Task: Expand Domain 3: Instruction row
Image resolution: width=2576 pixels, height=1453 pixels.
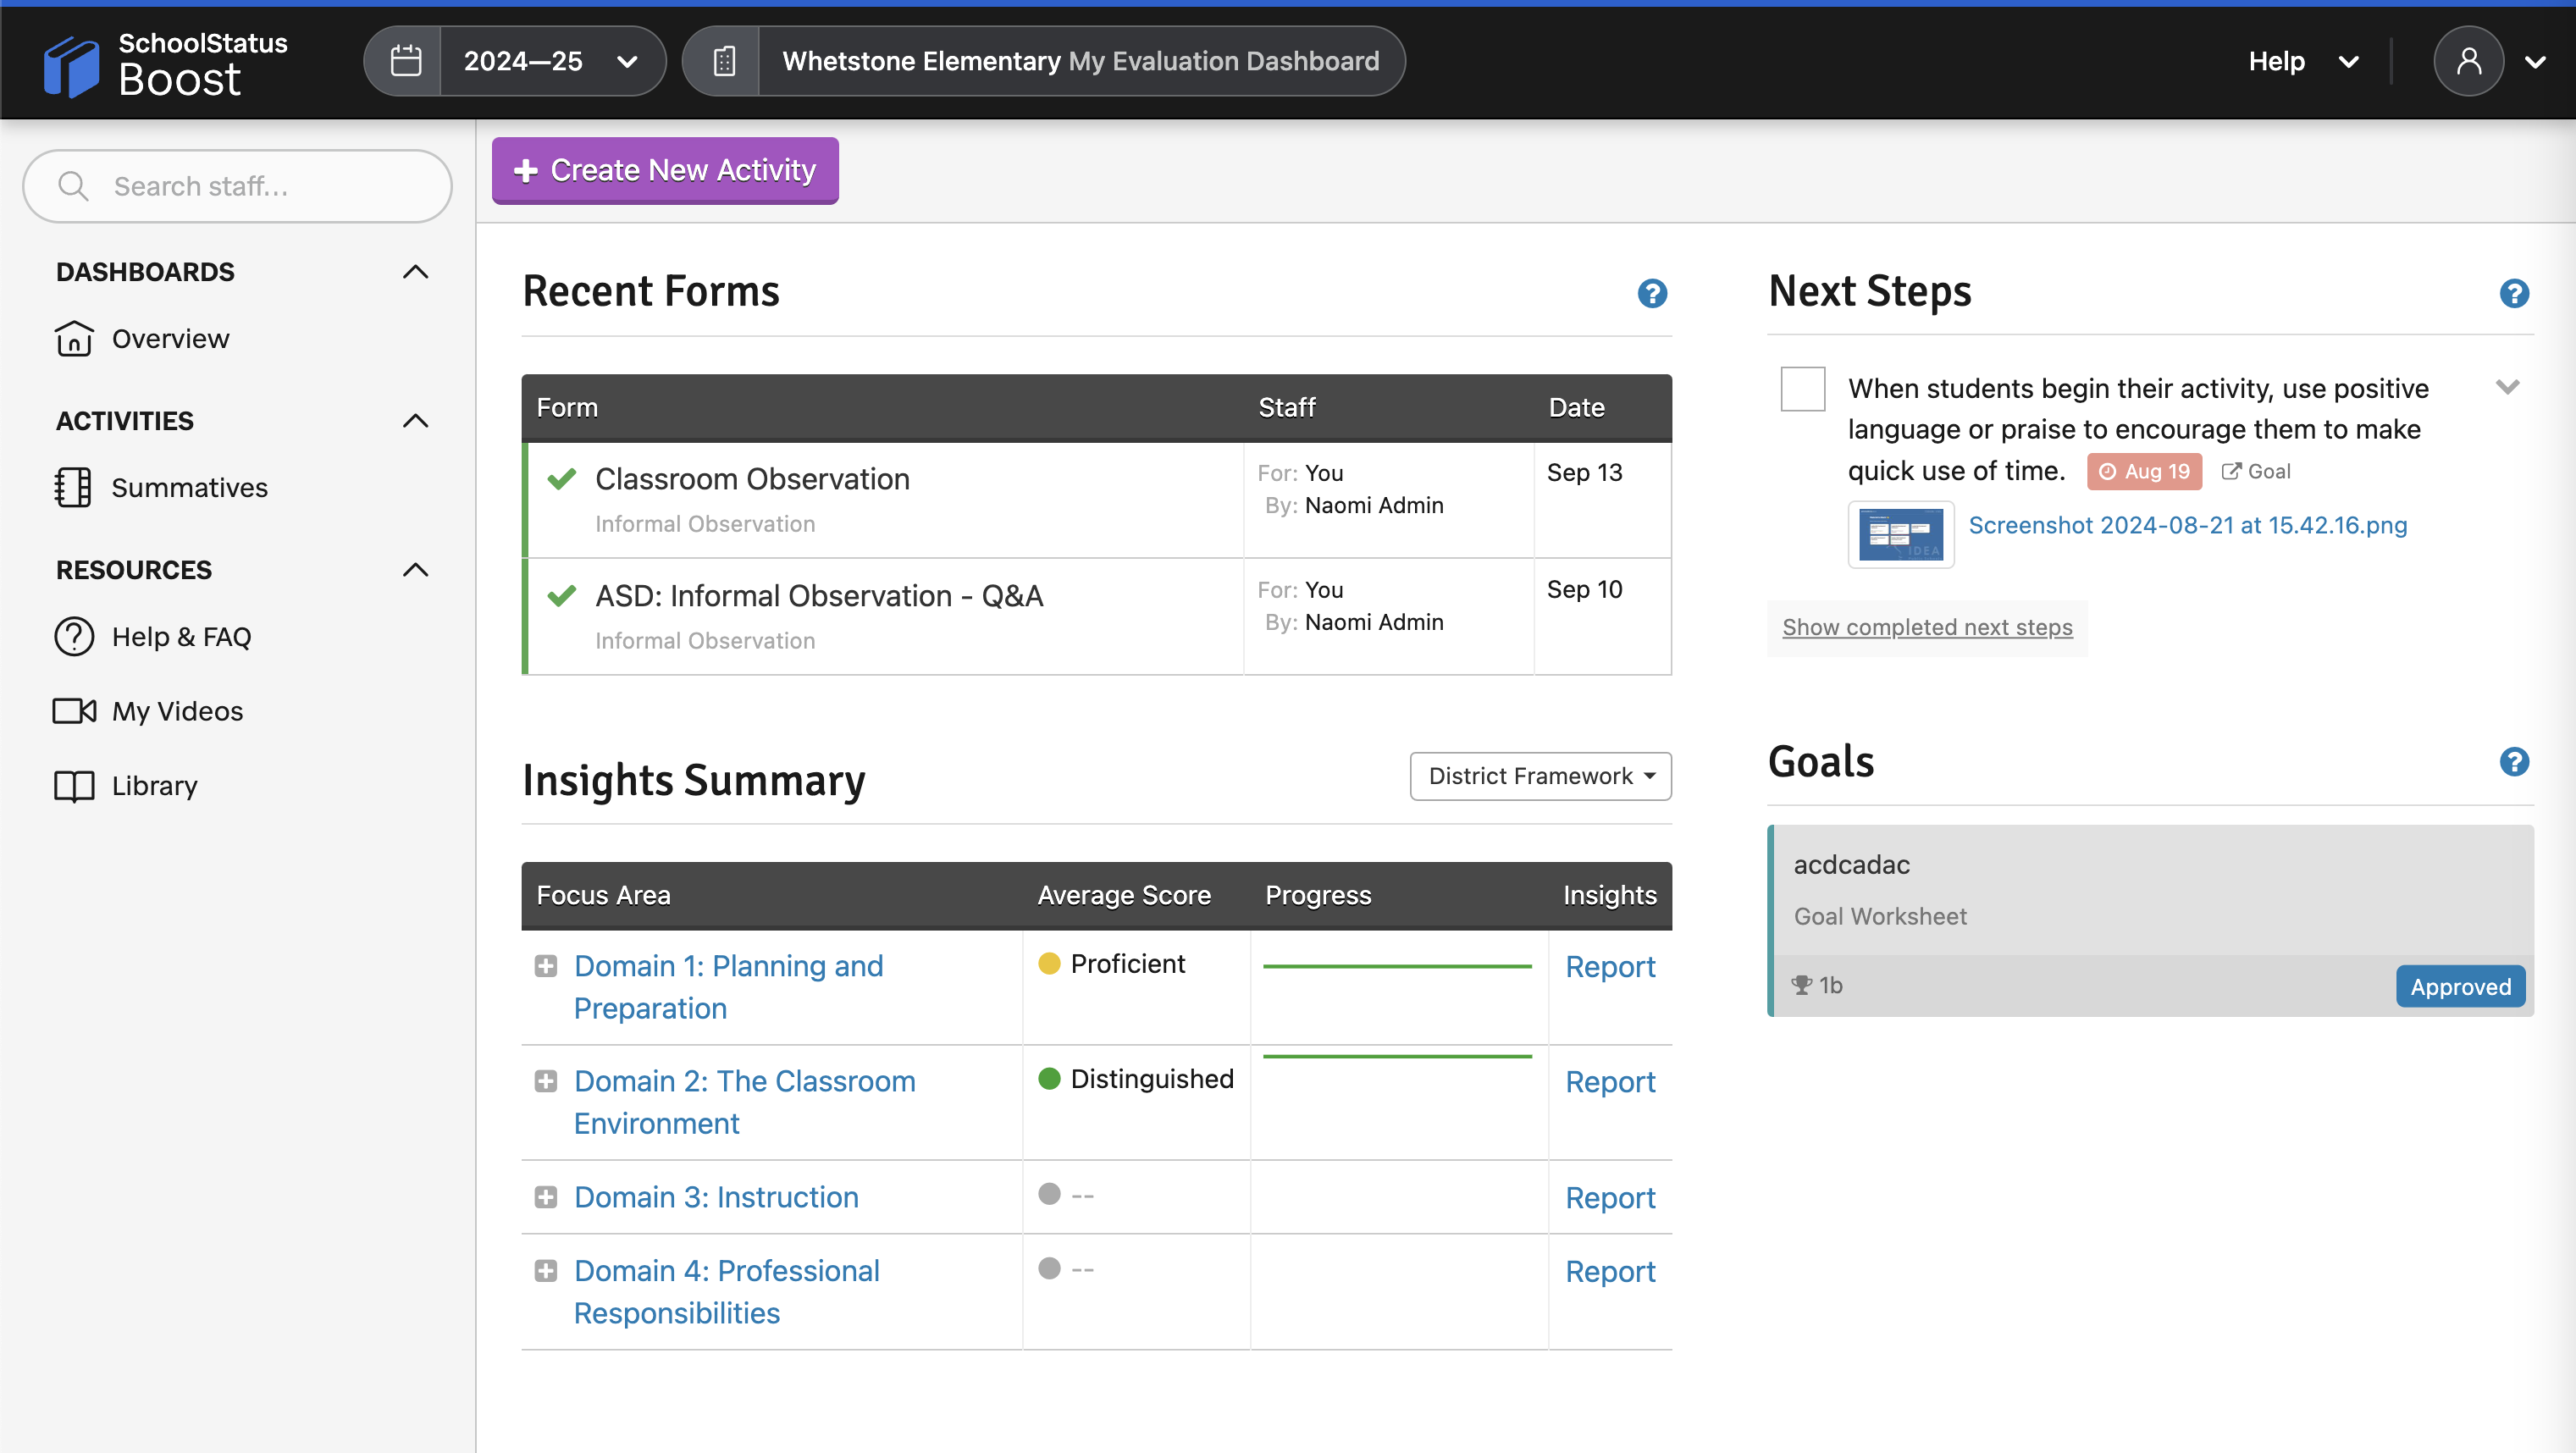Action: coord(546,1196)
